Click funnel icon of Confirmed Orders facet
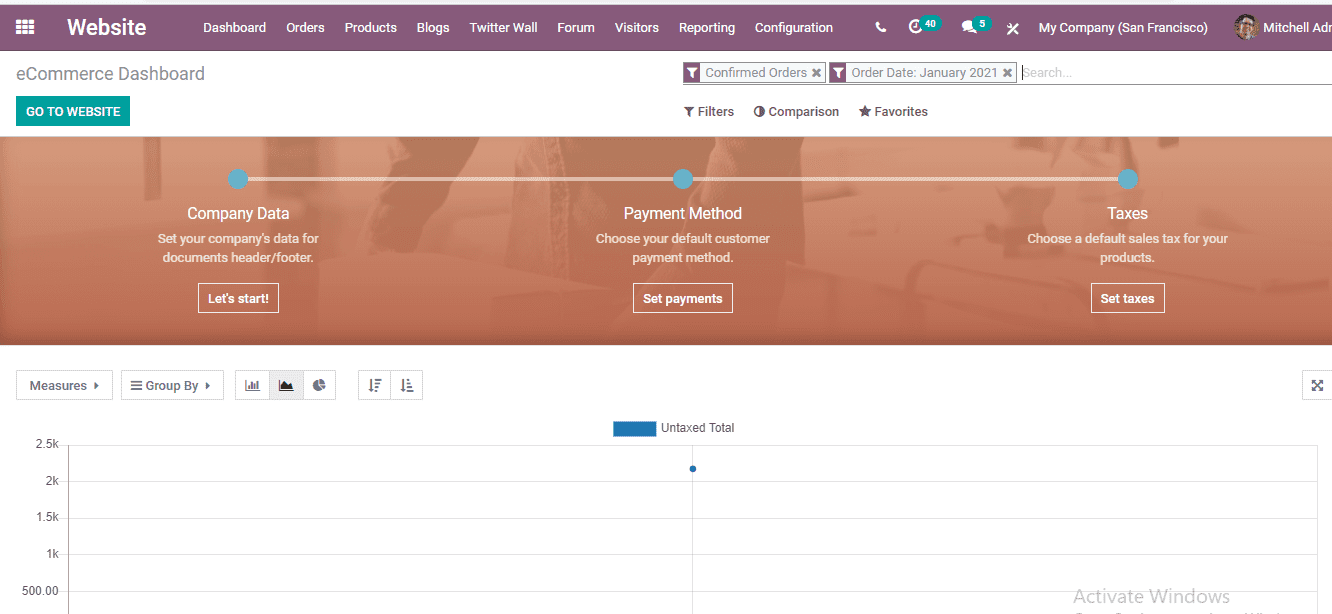This screenshot has height=614, width=1332. pyautogui.click(x=692, y=73)
